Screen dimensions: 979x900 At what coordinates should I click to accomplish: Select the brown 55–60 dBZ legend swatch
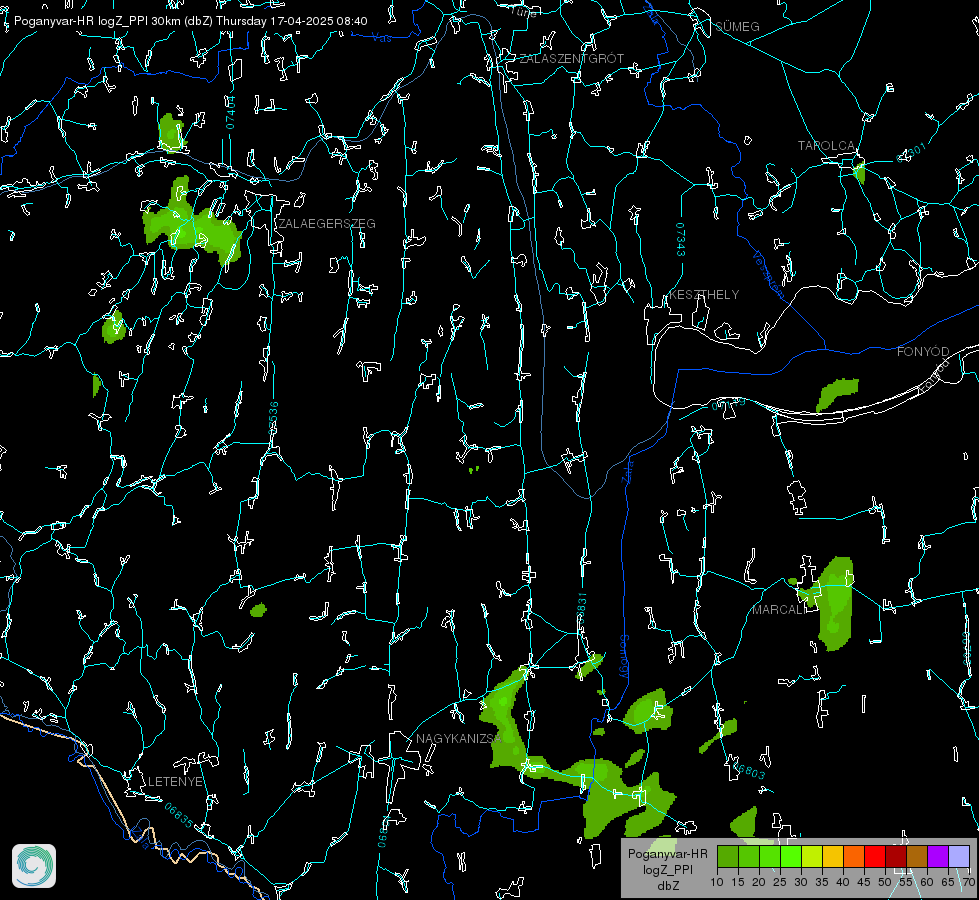(x=917, y=856)
